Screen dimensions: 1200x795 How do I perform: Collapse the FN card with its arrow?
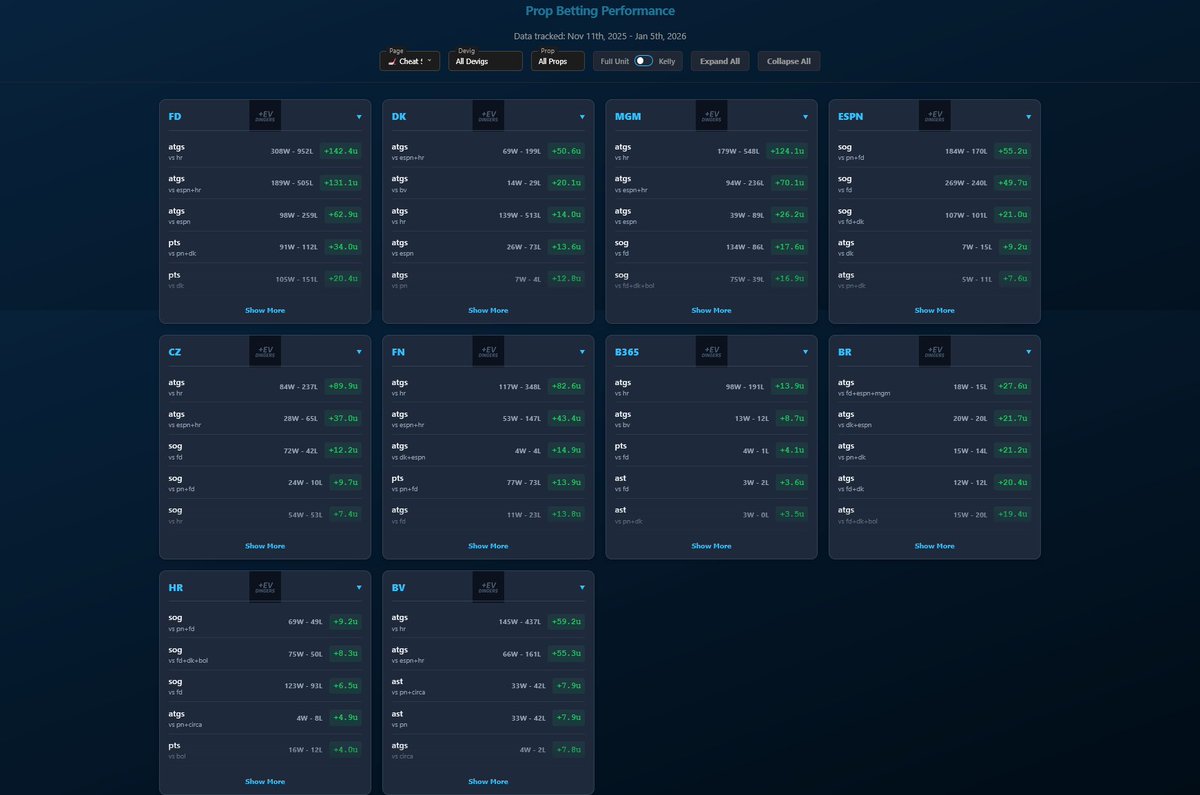582,353
